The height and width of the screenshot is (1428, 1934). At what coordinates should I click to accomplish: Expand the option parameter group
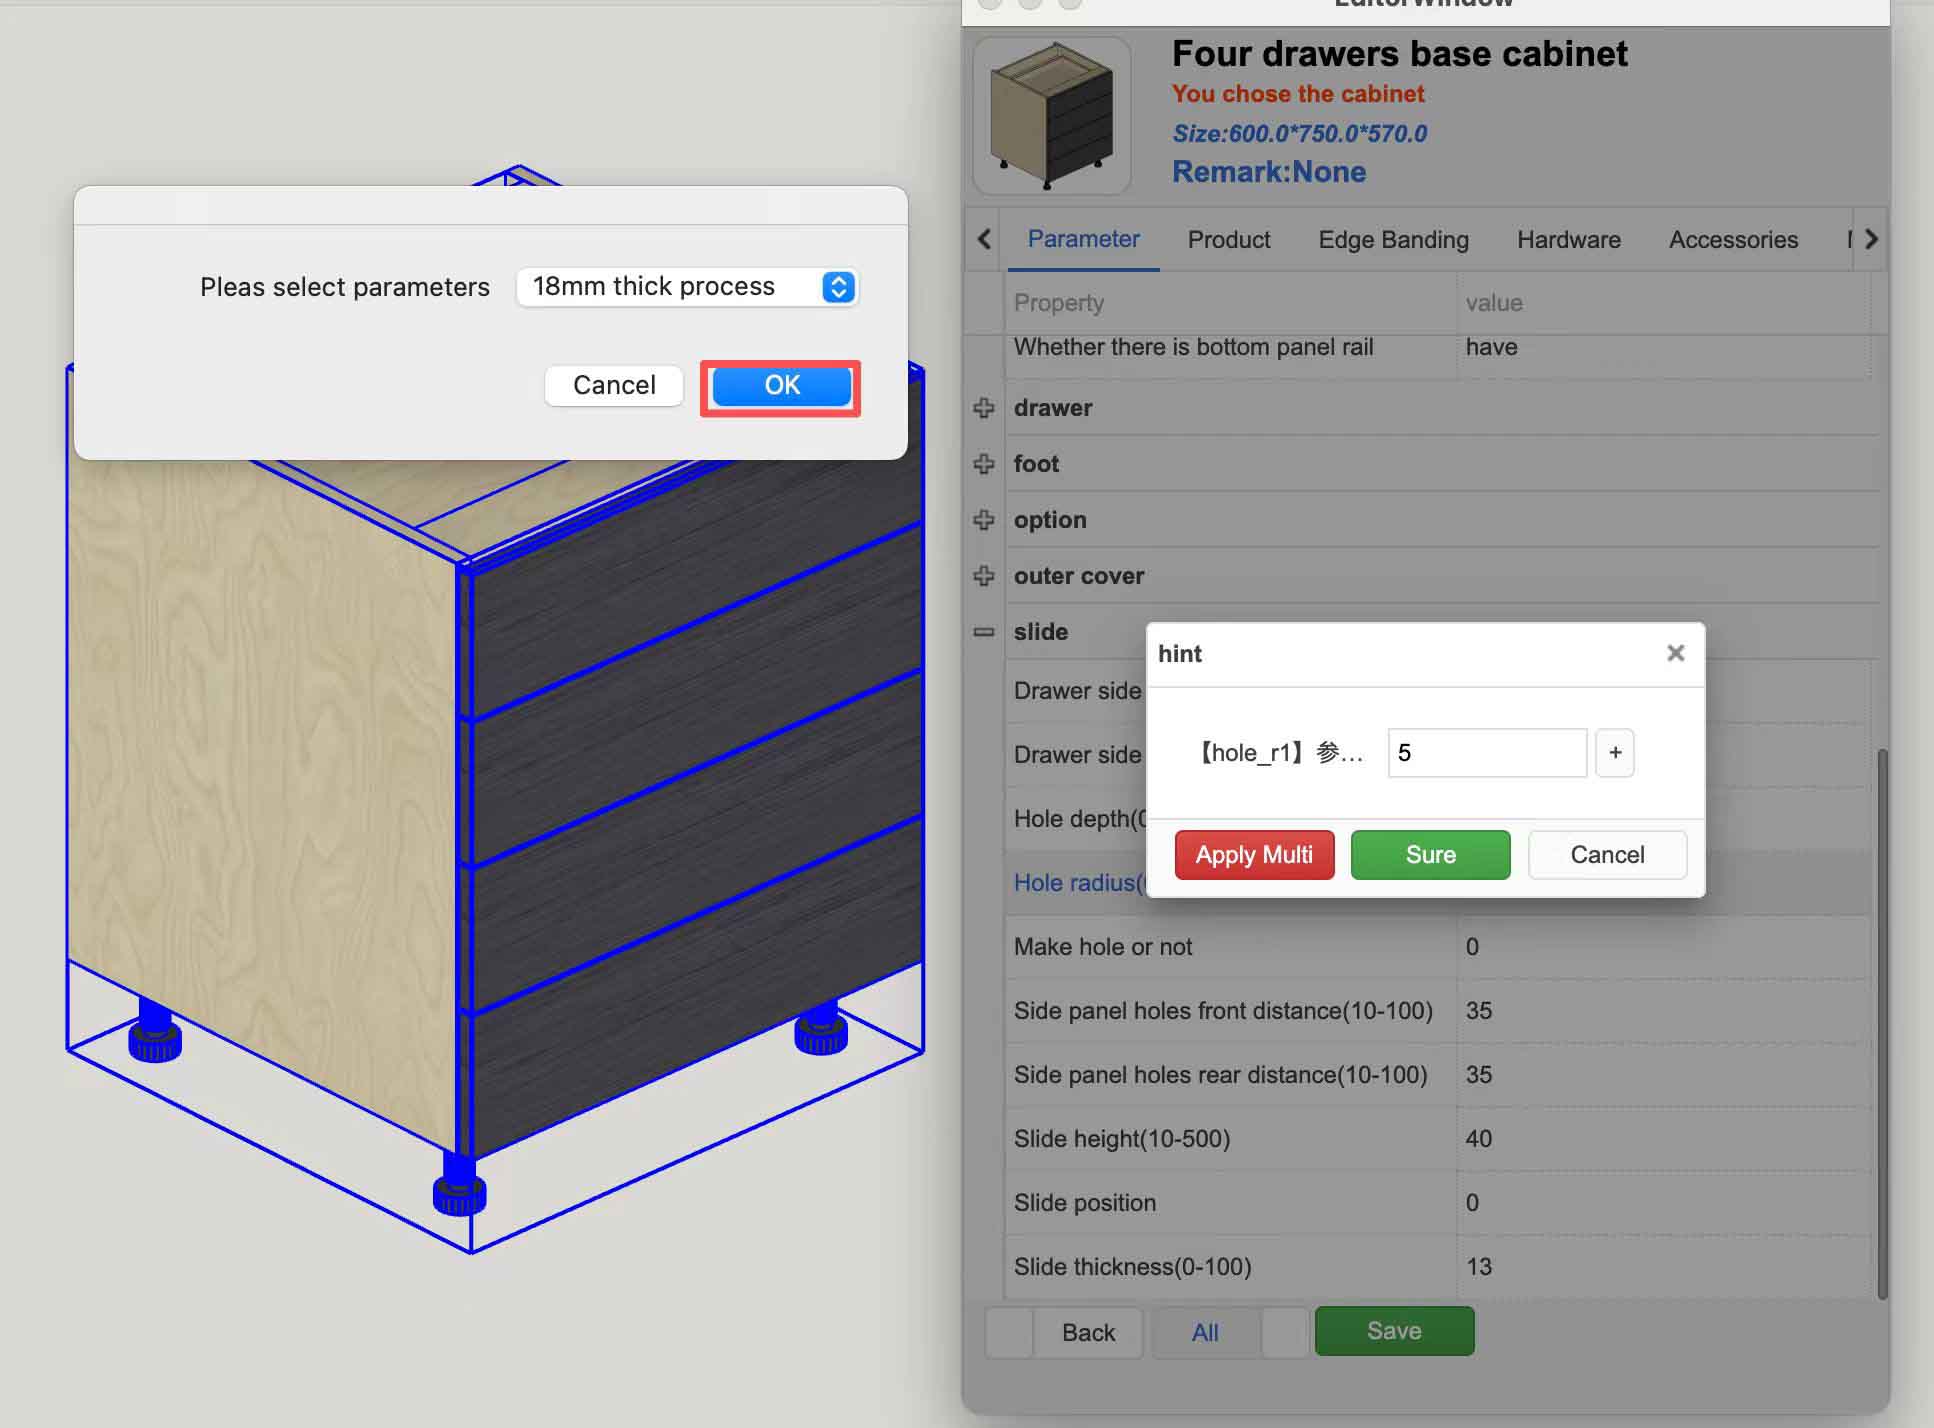pos(984,520)
